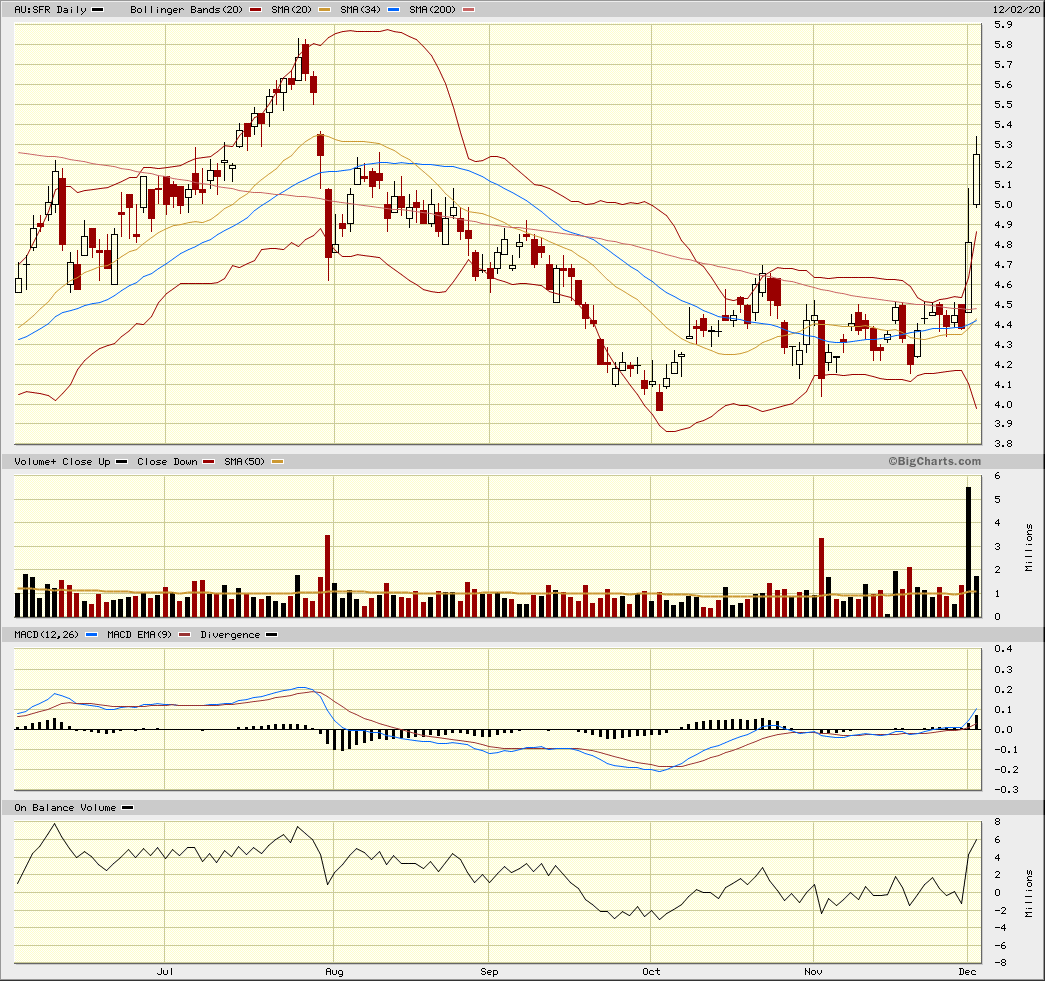Click the Aug month label on time axis
The width and height of the screenshot is (1045, 981).
pyautogui.click(x=335, y=972)
